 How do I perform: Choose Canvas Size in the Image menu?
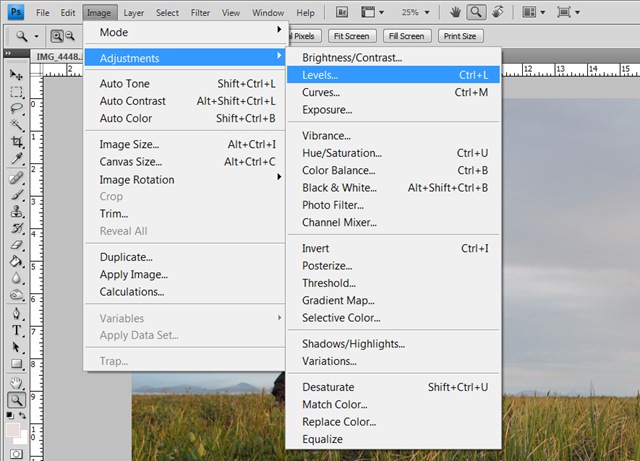pyautogui.click(x=184, y=162)
